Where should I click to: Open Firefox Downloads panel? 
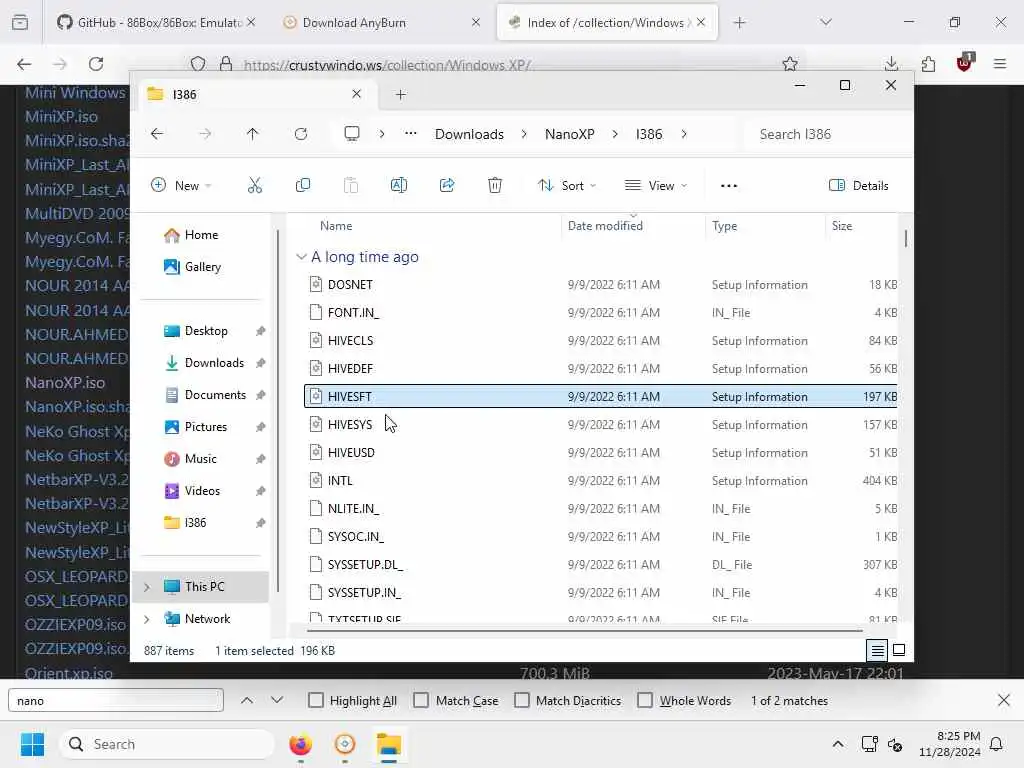pyautogui.click(x=891, y=64)
